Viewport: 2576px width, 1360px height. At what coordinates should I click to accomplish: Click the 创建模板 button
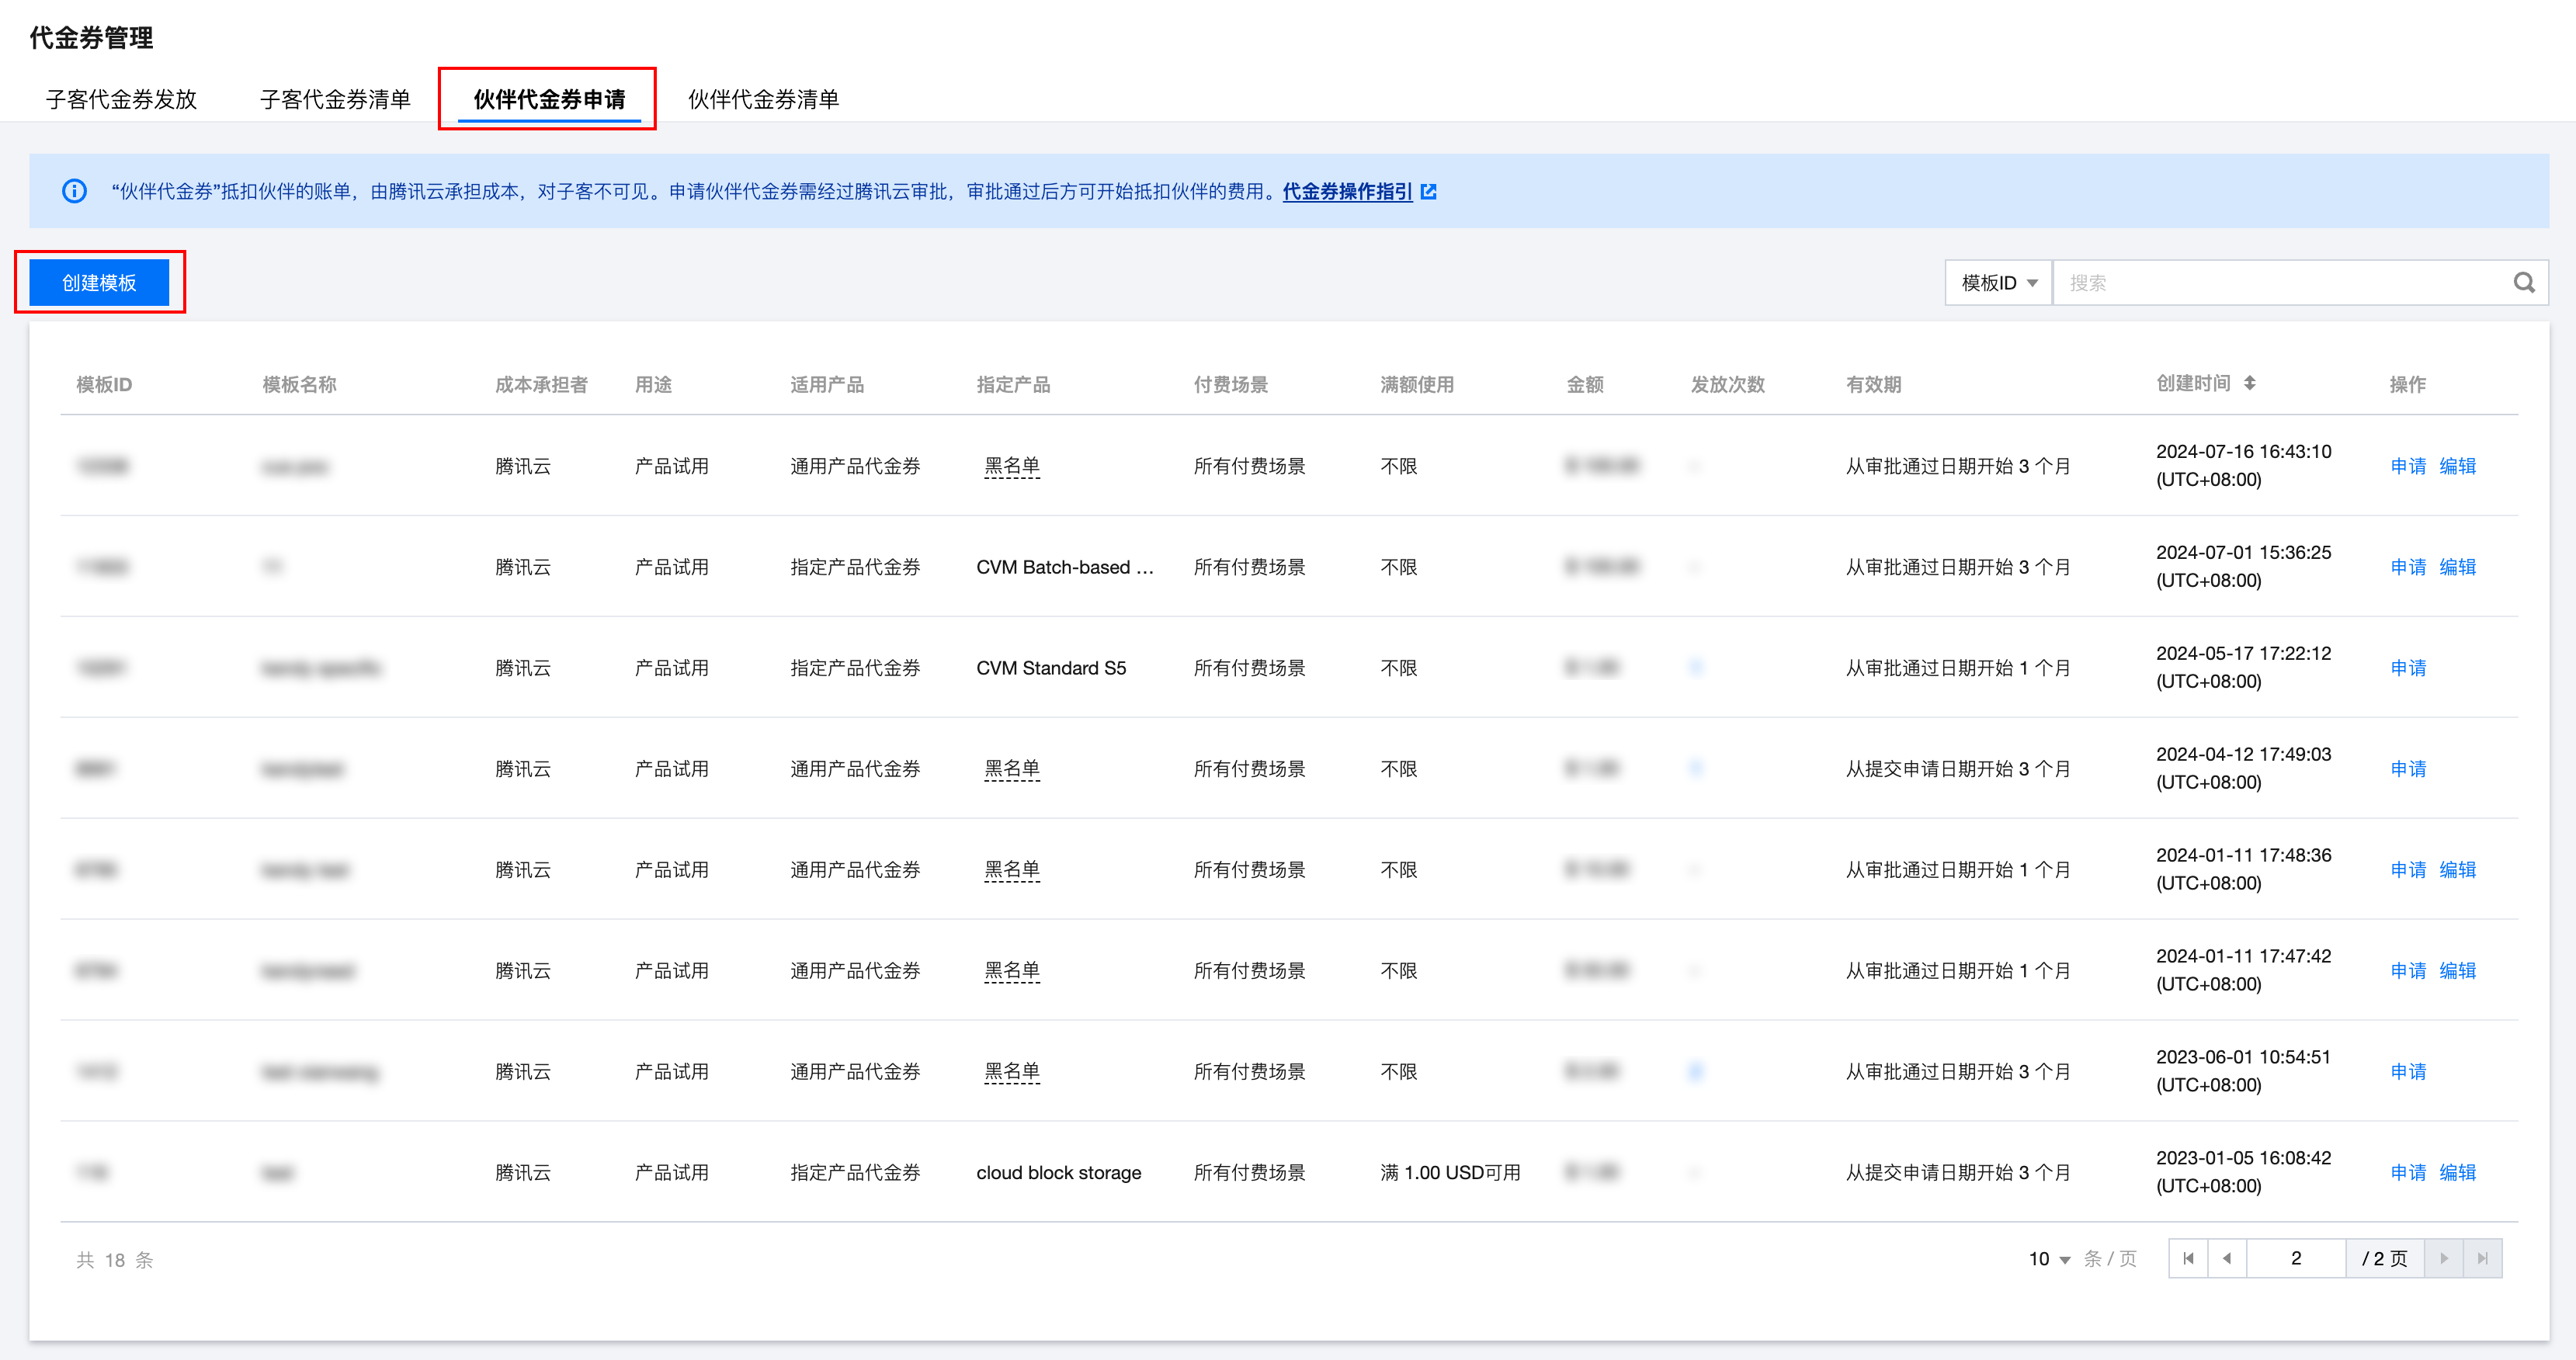coord(99,283)
